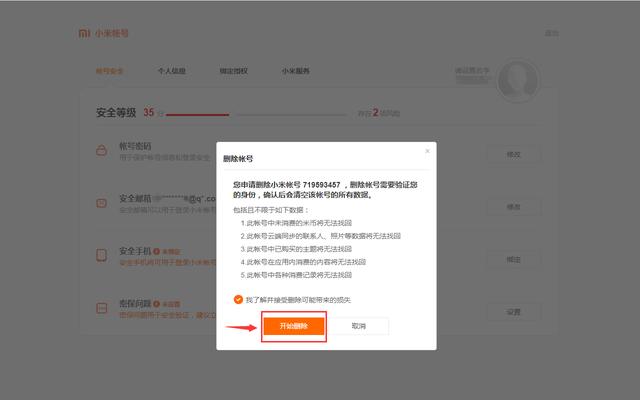
Task: Click the 存在2项风险 text
Action: [x=379, y=113]
